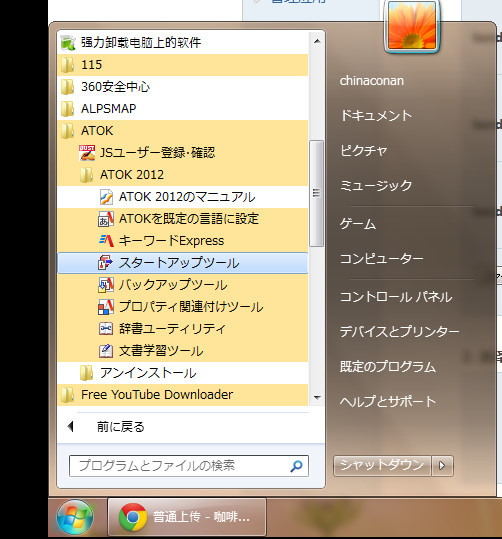This screenshot has width=502, height=539.
Task: Open デバイスとプリンター
Action: tap(400, 332)
